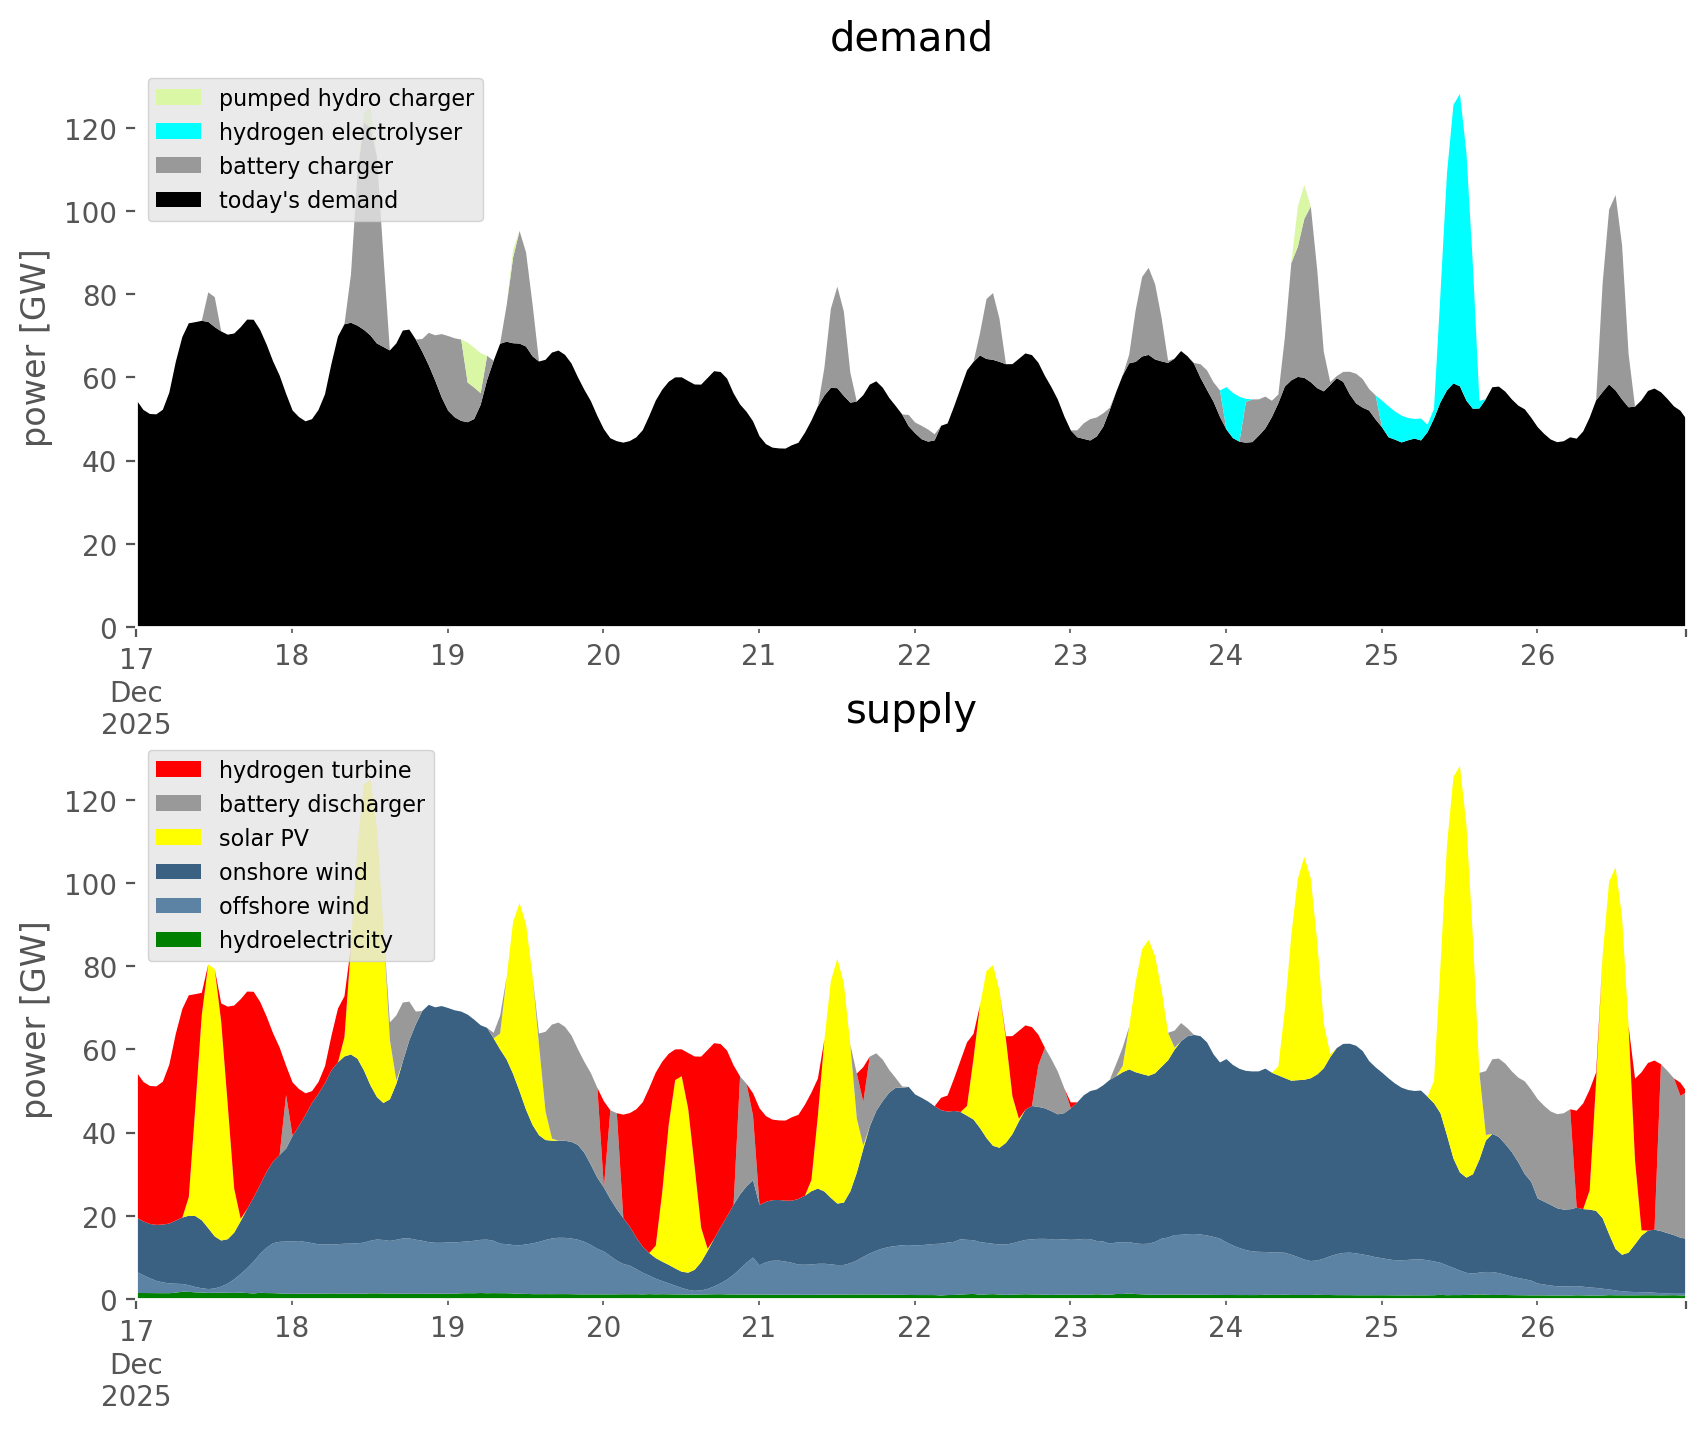Click the green hydroelectricity legend swatch
1706x1431 pixels.
179,940
